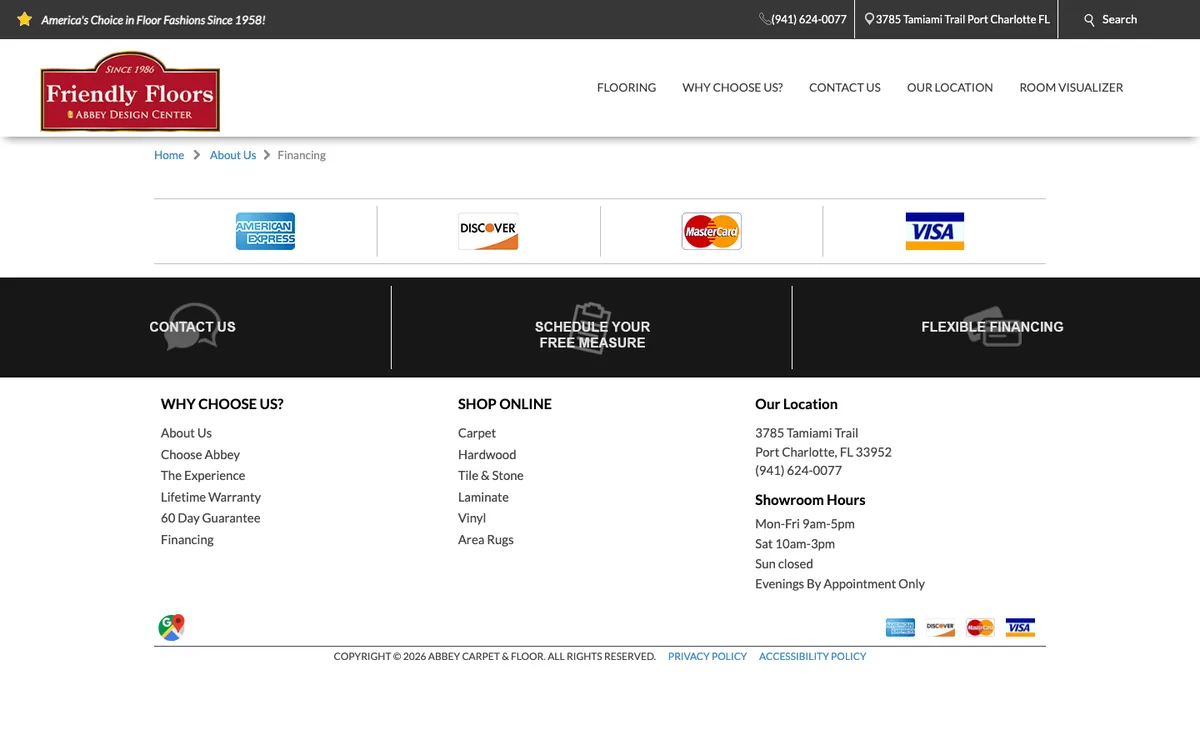Click the Contact Us banner tile
1200x750 pixels.
click(192, 327)
